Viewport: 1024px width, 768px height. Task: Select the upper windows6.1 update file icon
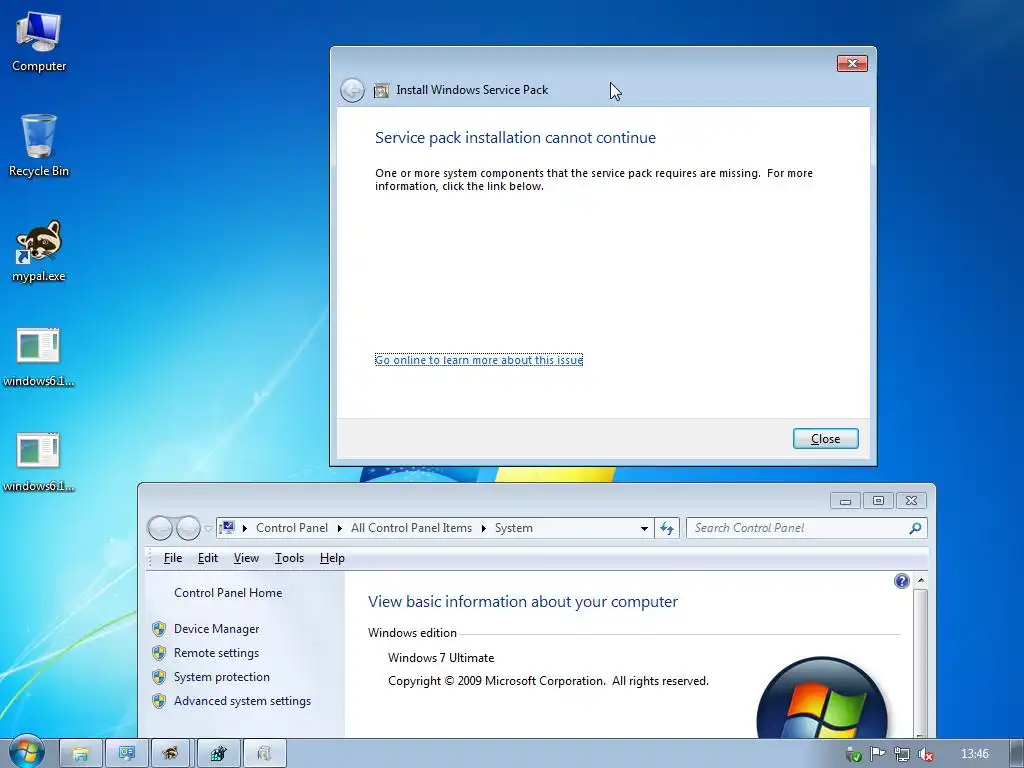[x=39, y=357]
